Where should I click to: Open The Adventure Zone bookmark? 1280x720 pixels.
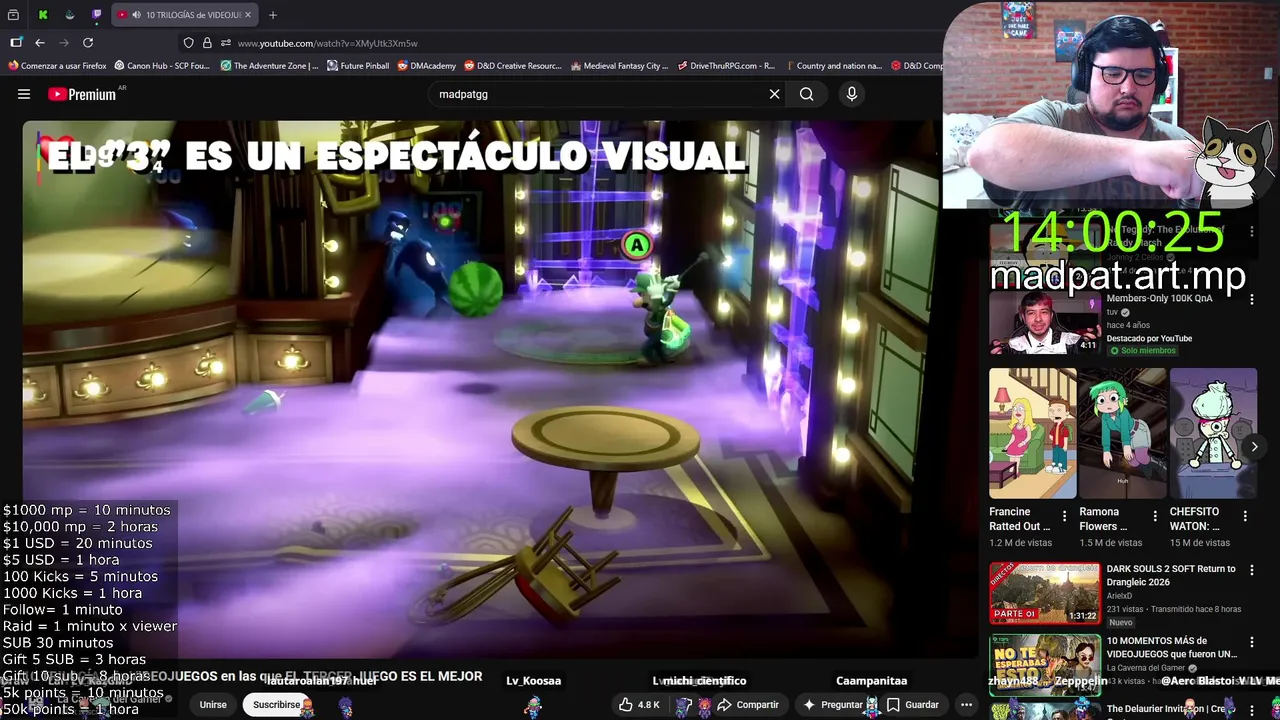269,66
